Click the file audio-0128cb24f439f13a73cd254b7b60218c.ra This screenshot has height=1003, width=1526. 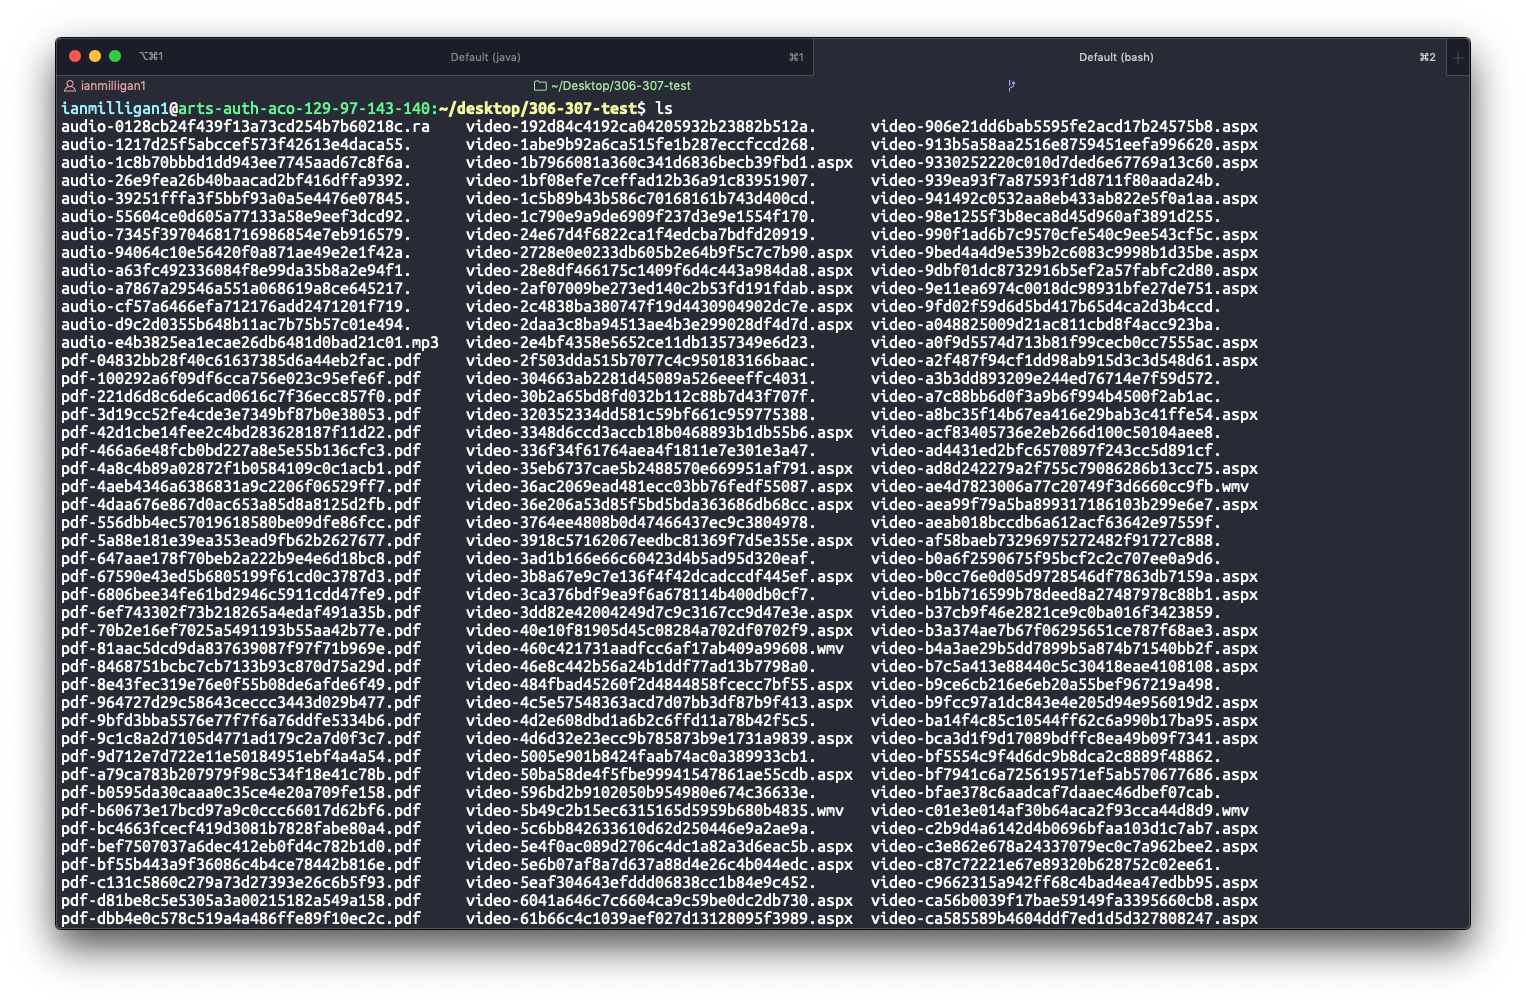tap(245, 127)
